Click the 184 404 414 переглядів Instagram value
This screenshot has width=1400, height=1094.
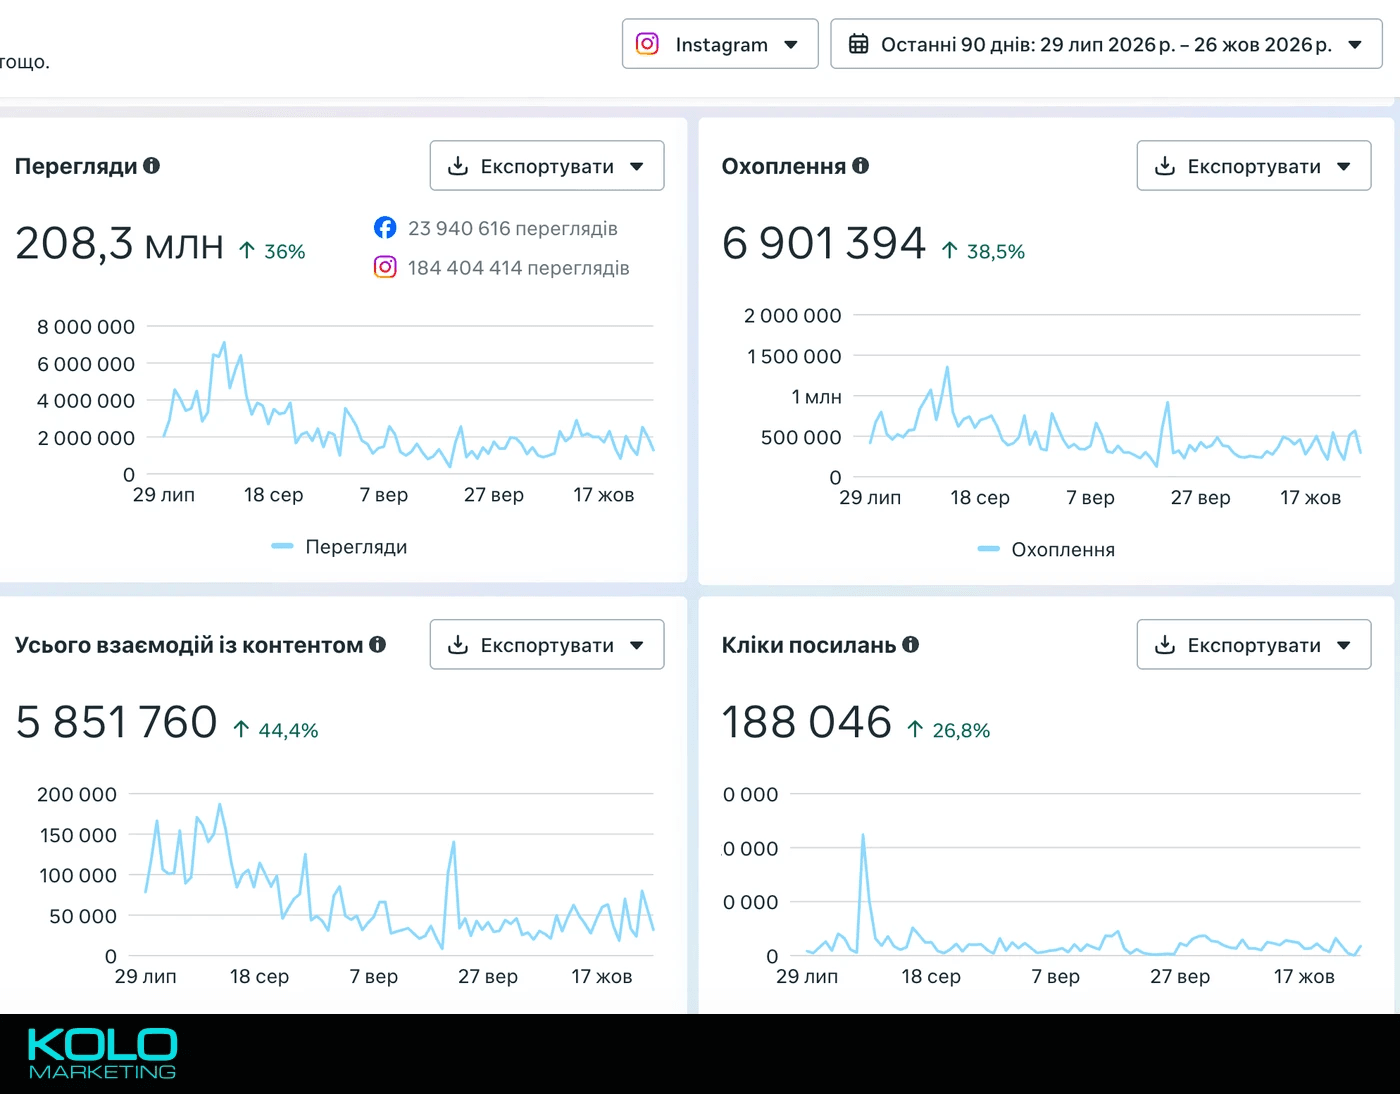point(518,267)
